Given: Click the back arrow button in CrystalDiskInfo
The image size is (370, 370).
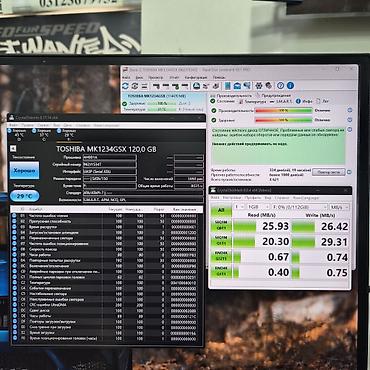Looking at the screenshot, I should (x=13, y=149).
